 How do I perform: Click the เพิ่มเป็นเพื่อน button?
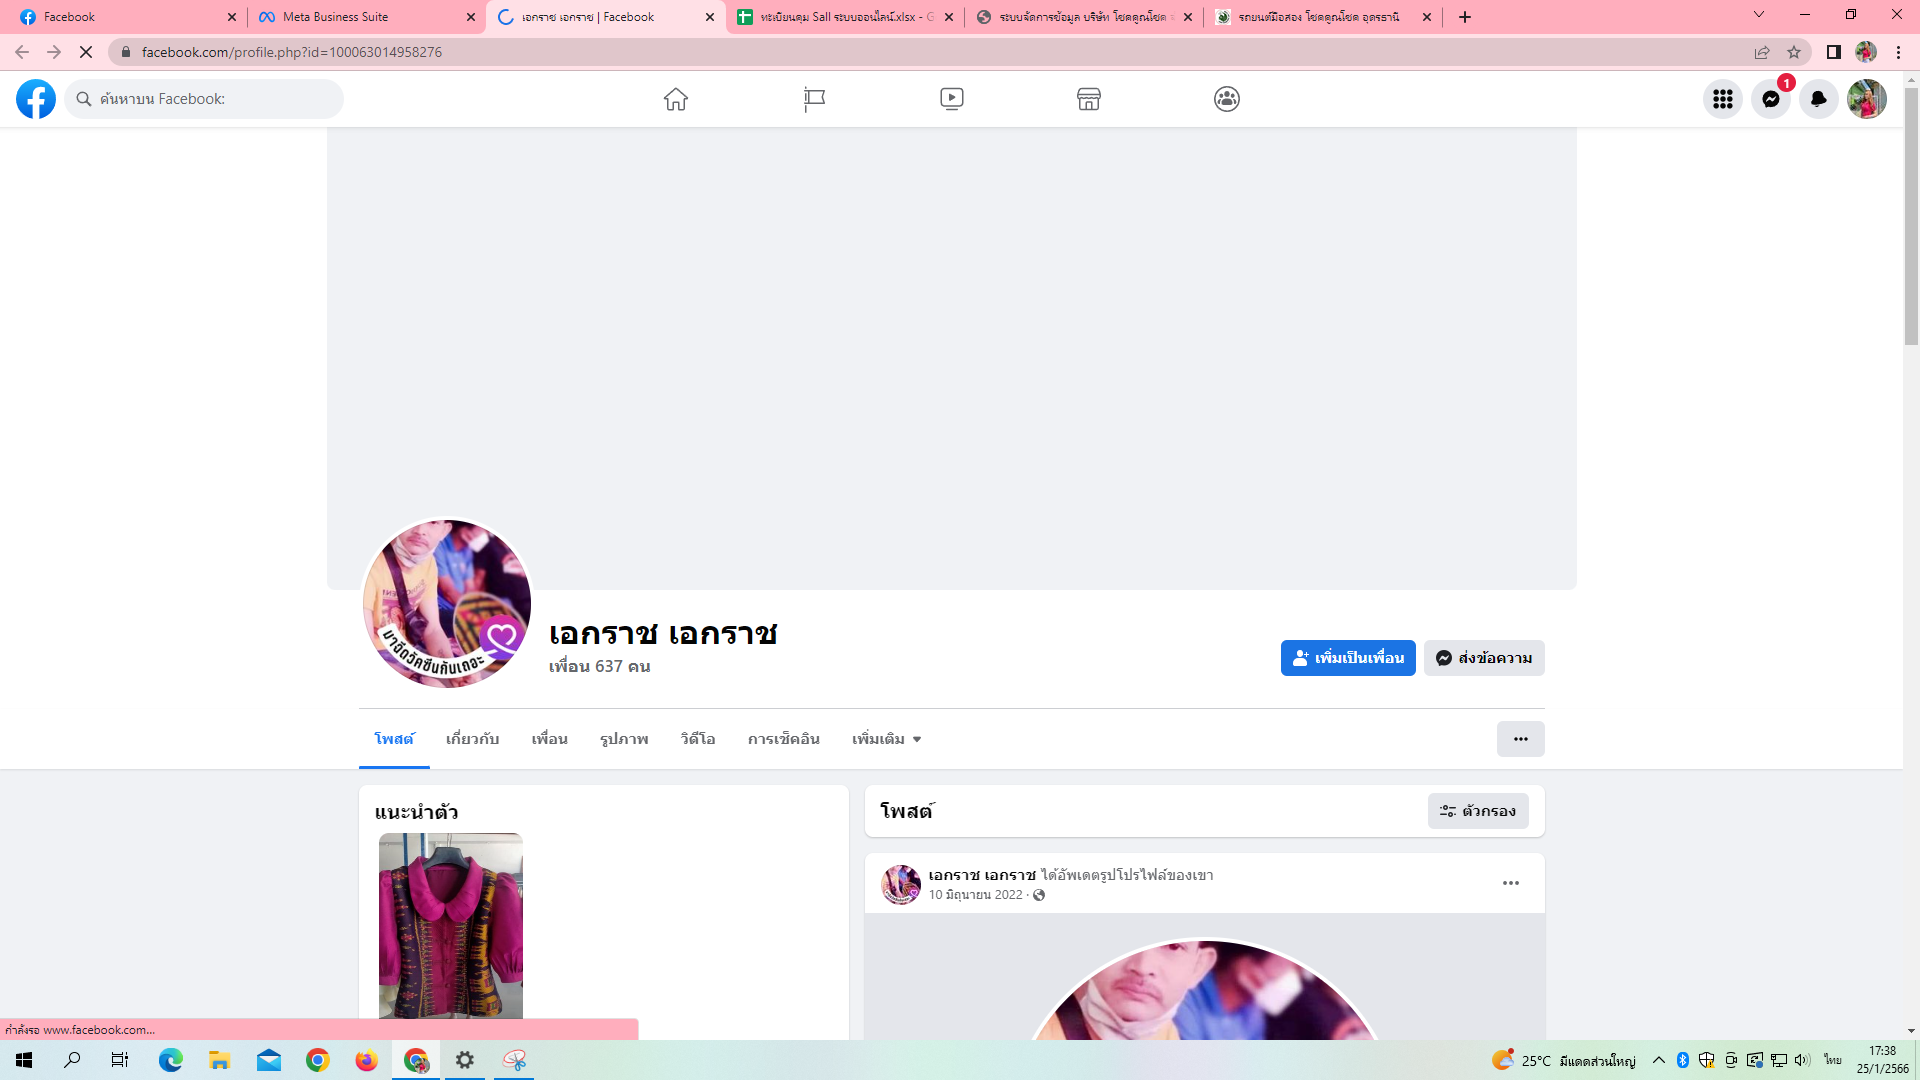point(1347,658)
